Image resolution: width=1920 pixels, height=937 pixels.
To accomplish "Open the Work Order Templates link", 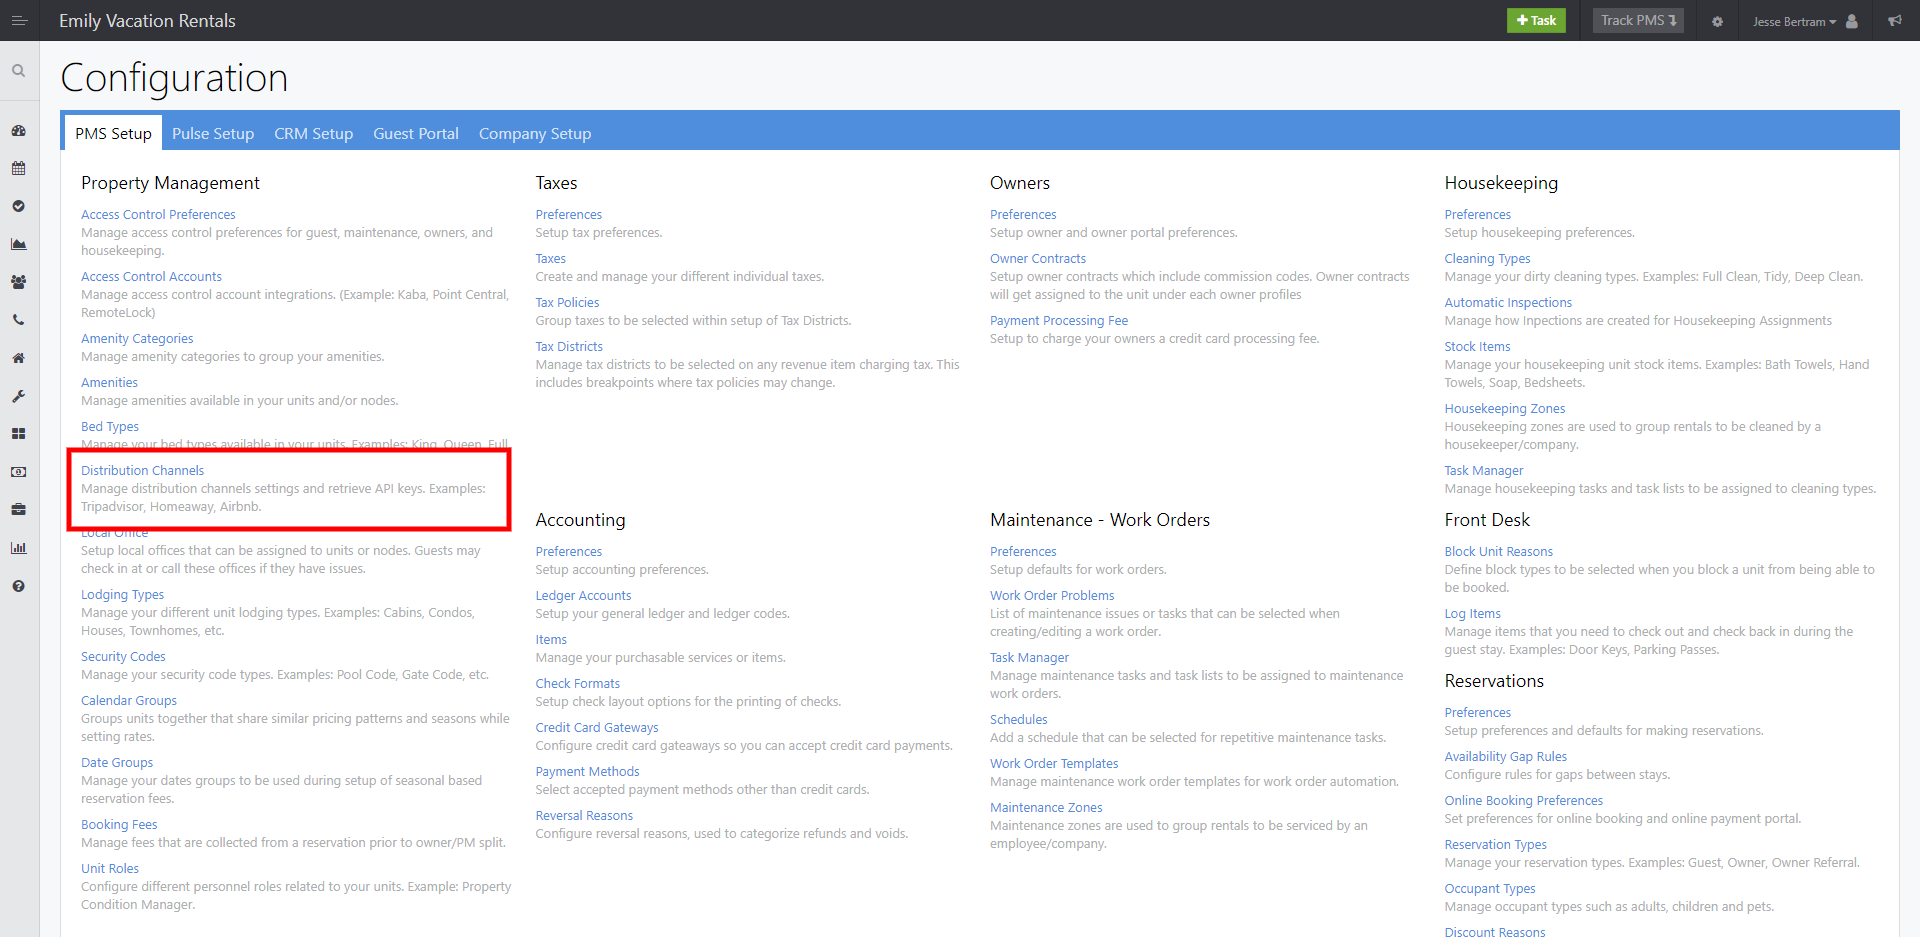I will coord(1054,763).
